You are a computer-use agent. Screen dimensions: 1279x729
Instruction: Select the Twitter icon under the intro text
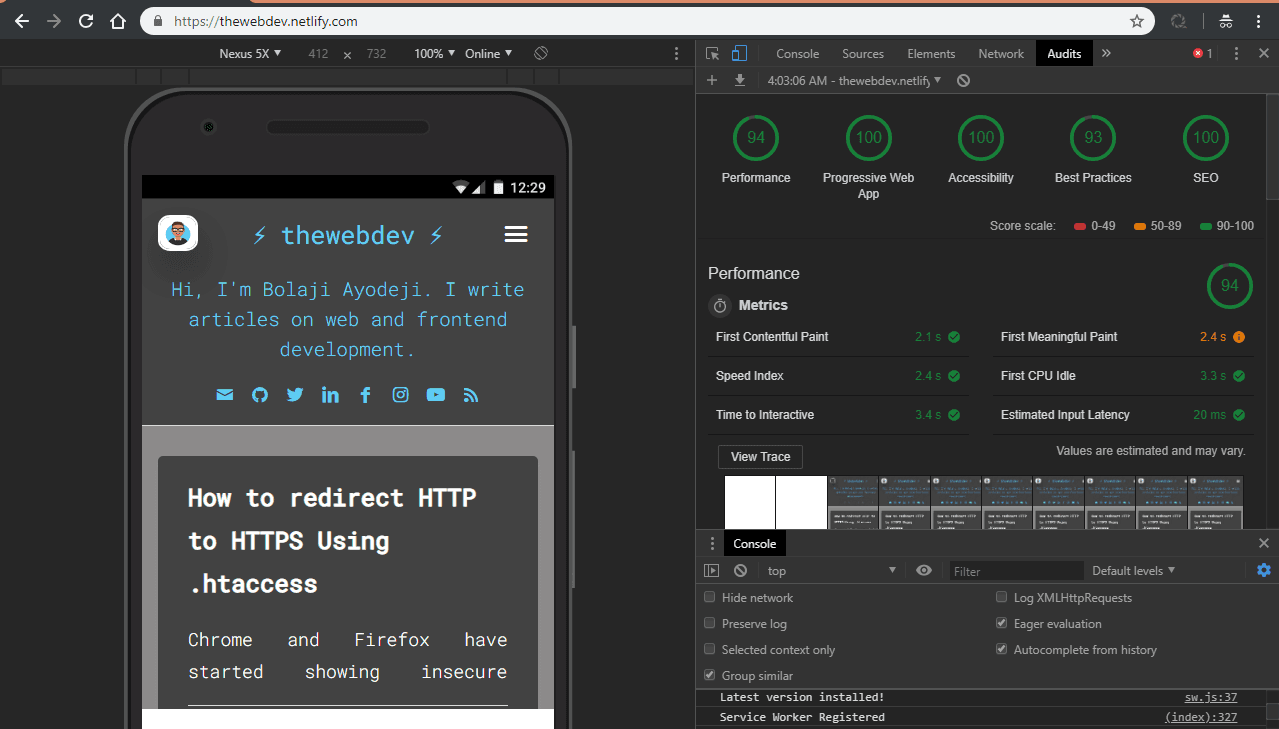pos(294,394)
